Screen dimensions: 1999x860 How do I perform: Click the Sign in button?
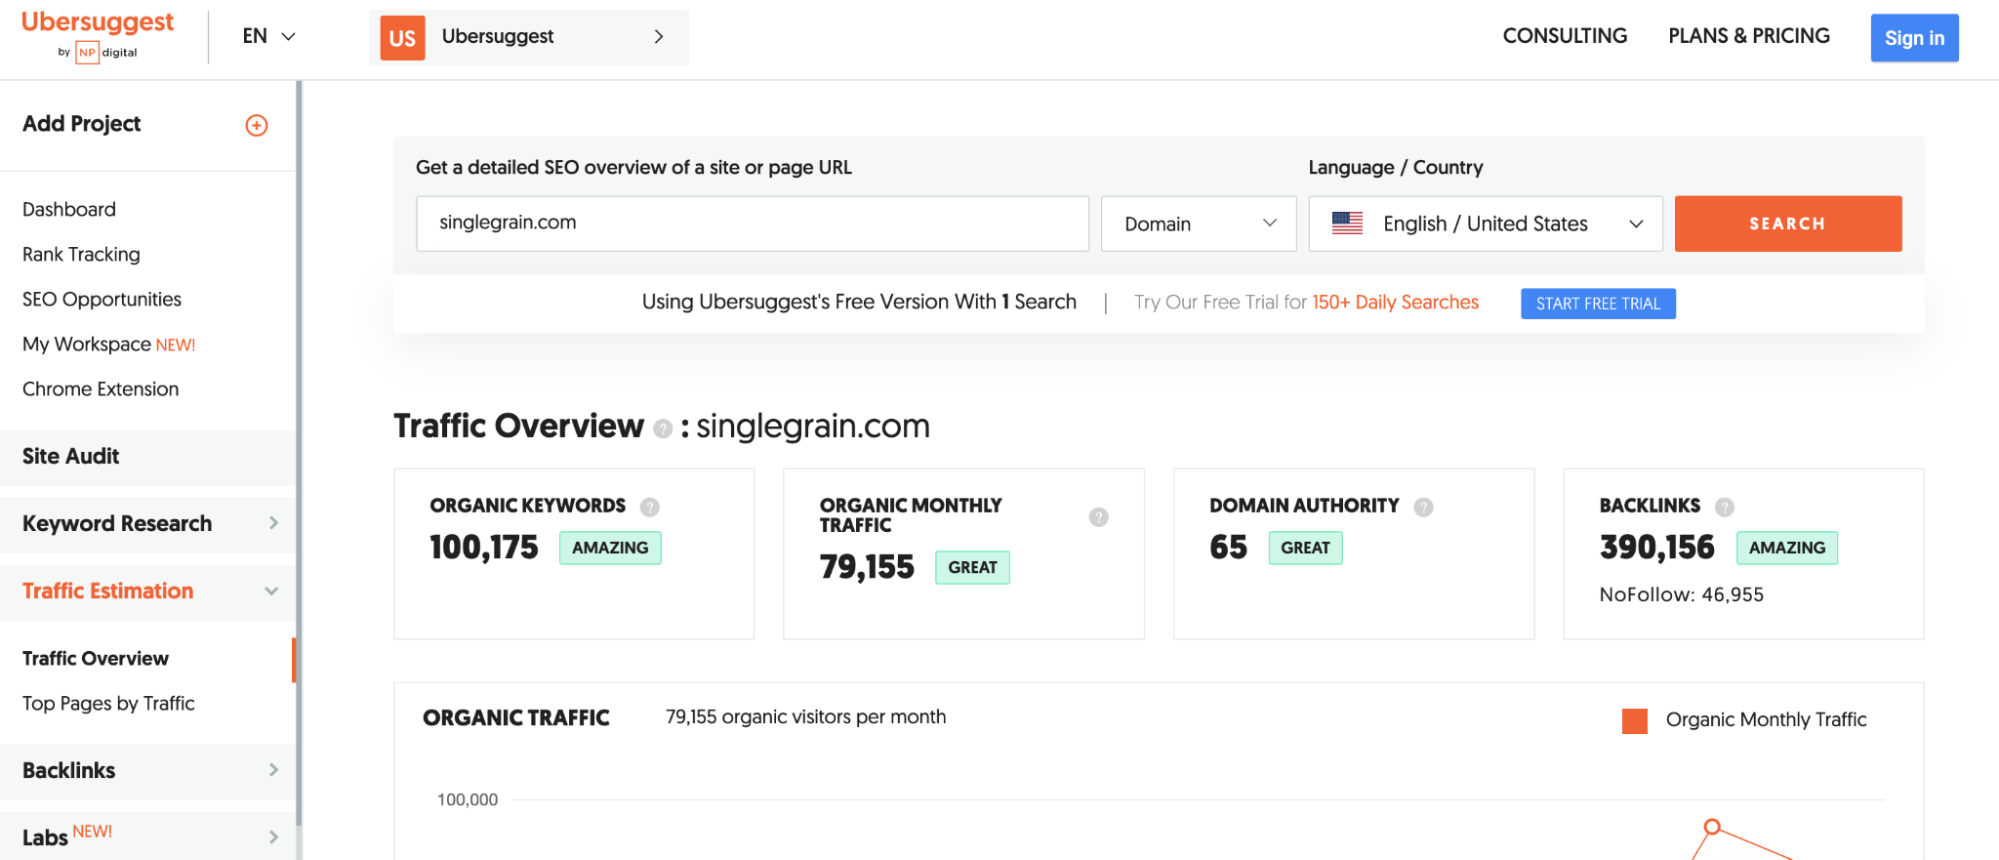(x=1914, y=38)
